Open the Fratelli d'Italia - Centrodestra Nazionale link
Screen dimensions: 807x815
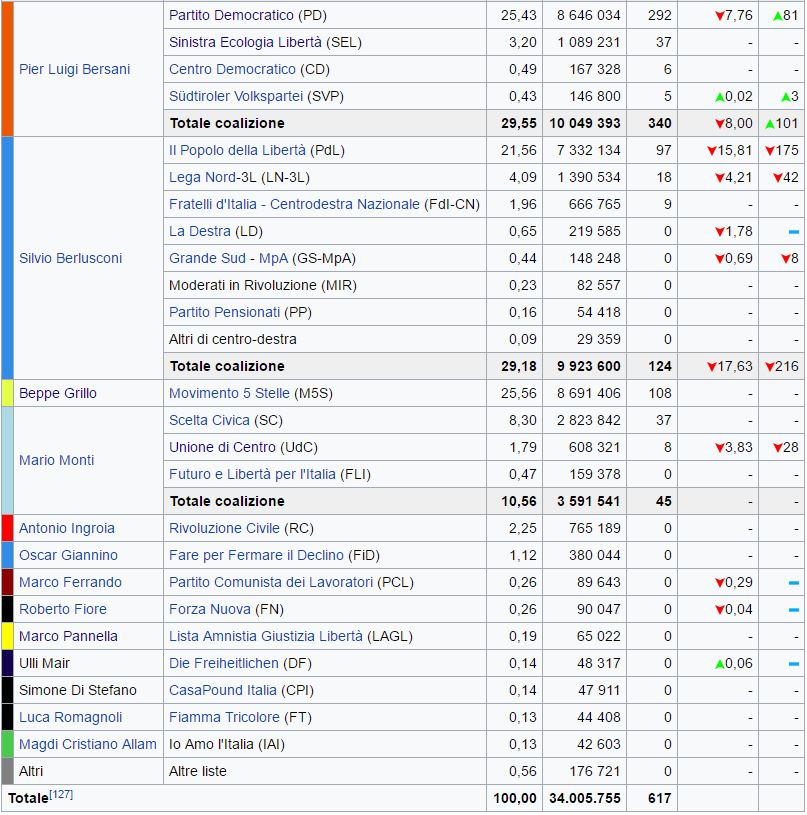294,204
